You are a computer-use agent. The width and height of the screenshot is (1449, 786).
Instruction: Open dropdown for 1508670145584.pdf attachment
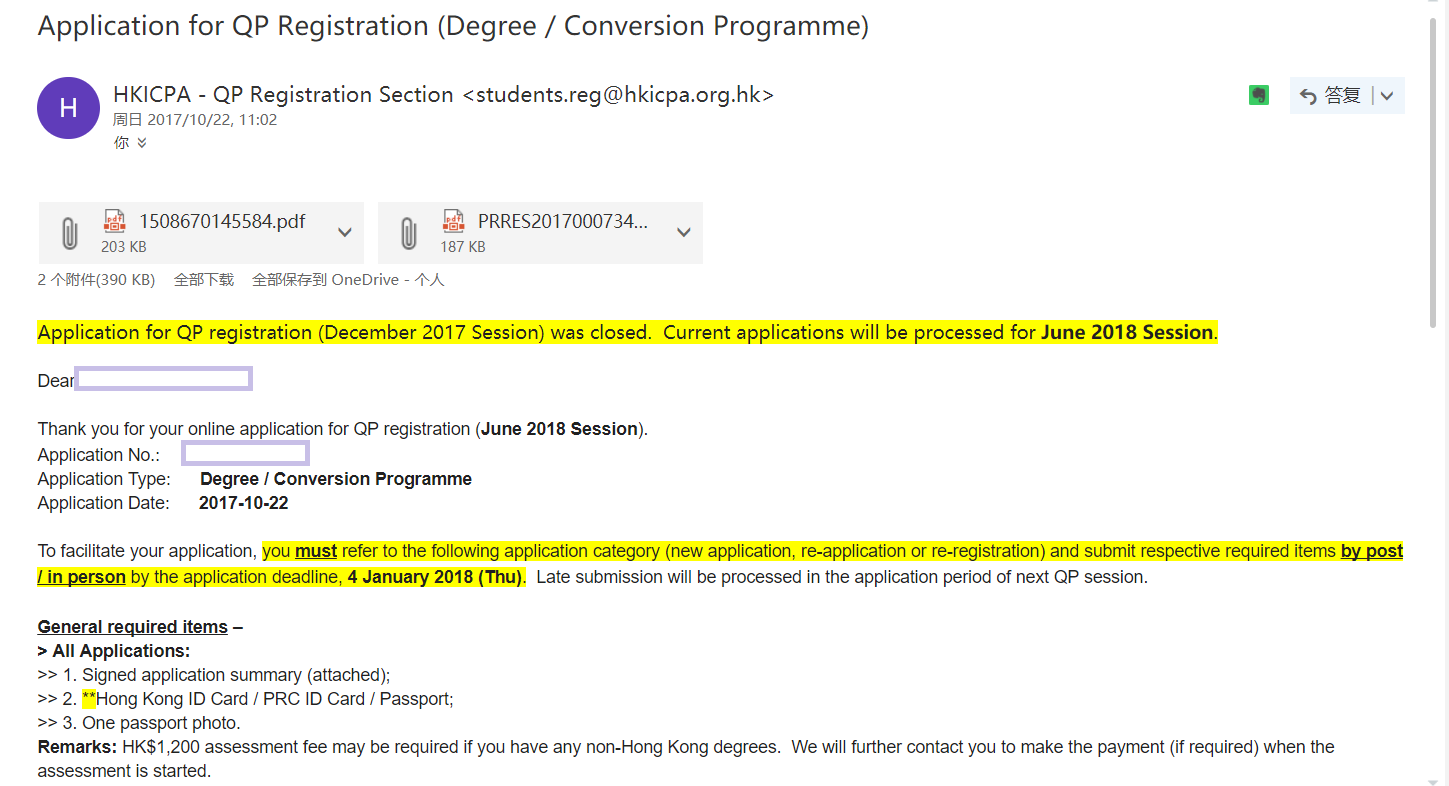pyautogui.click(x=344, y=232)
